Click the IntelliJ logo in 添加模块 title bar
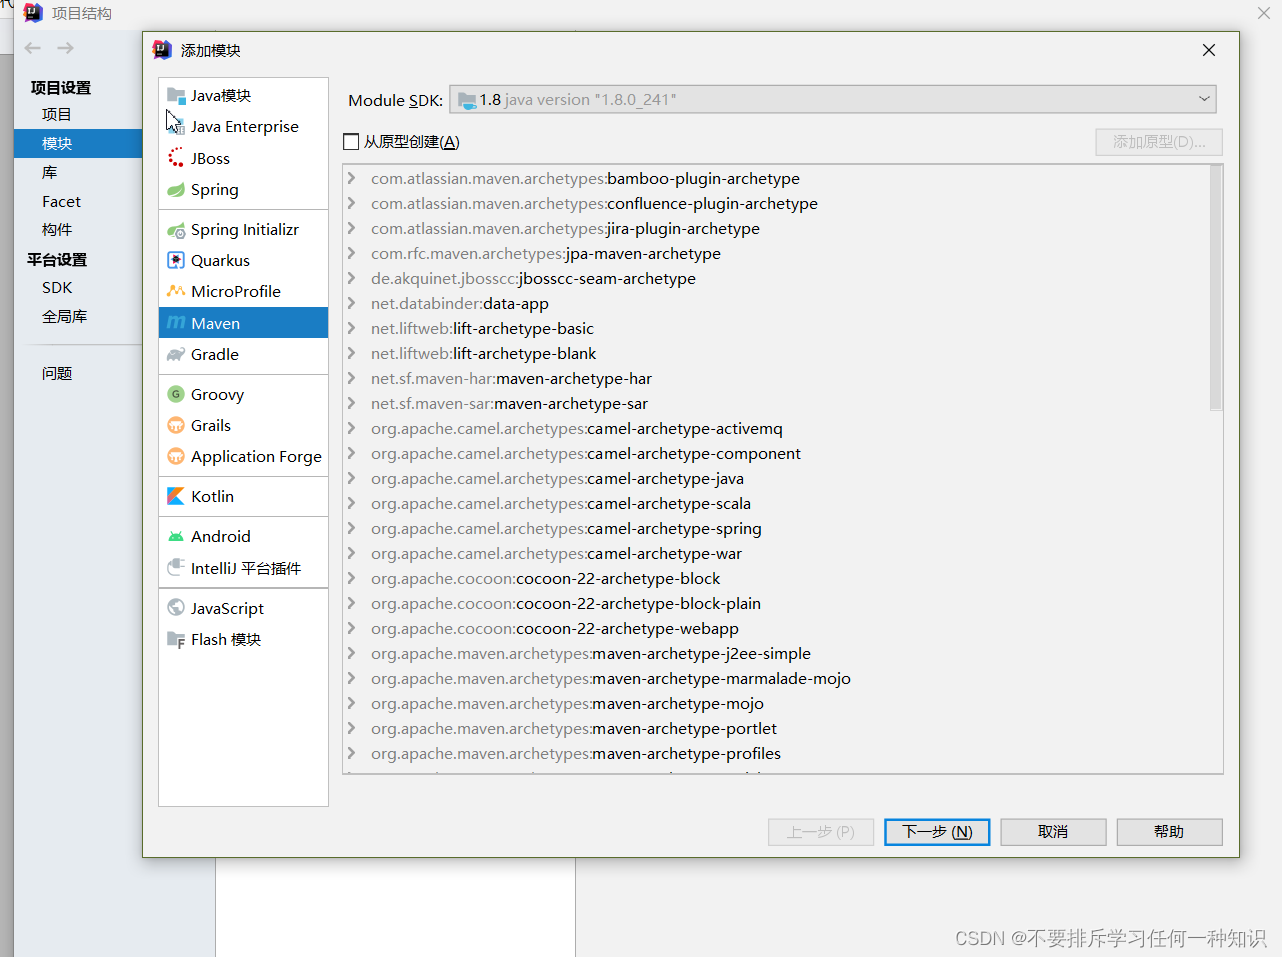 [x=162, y=50]
